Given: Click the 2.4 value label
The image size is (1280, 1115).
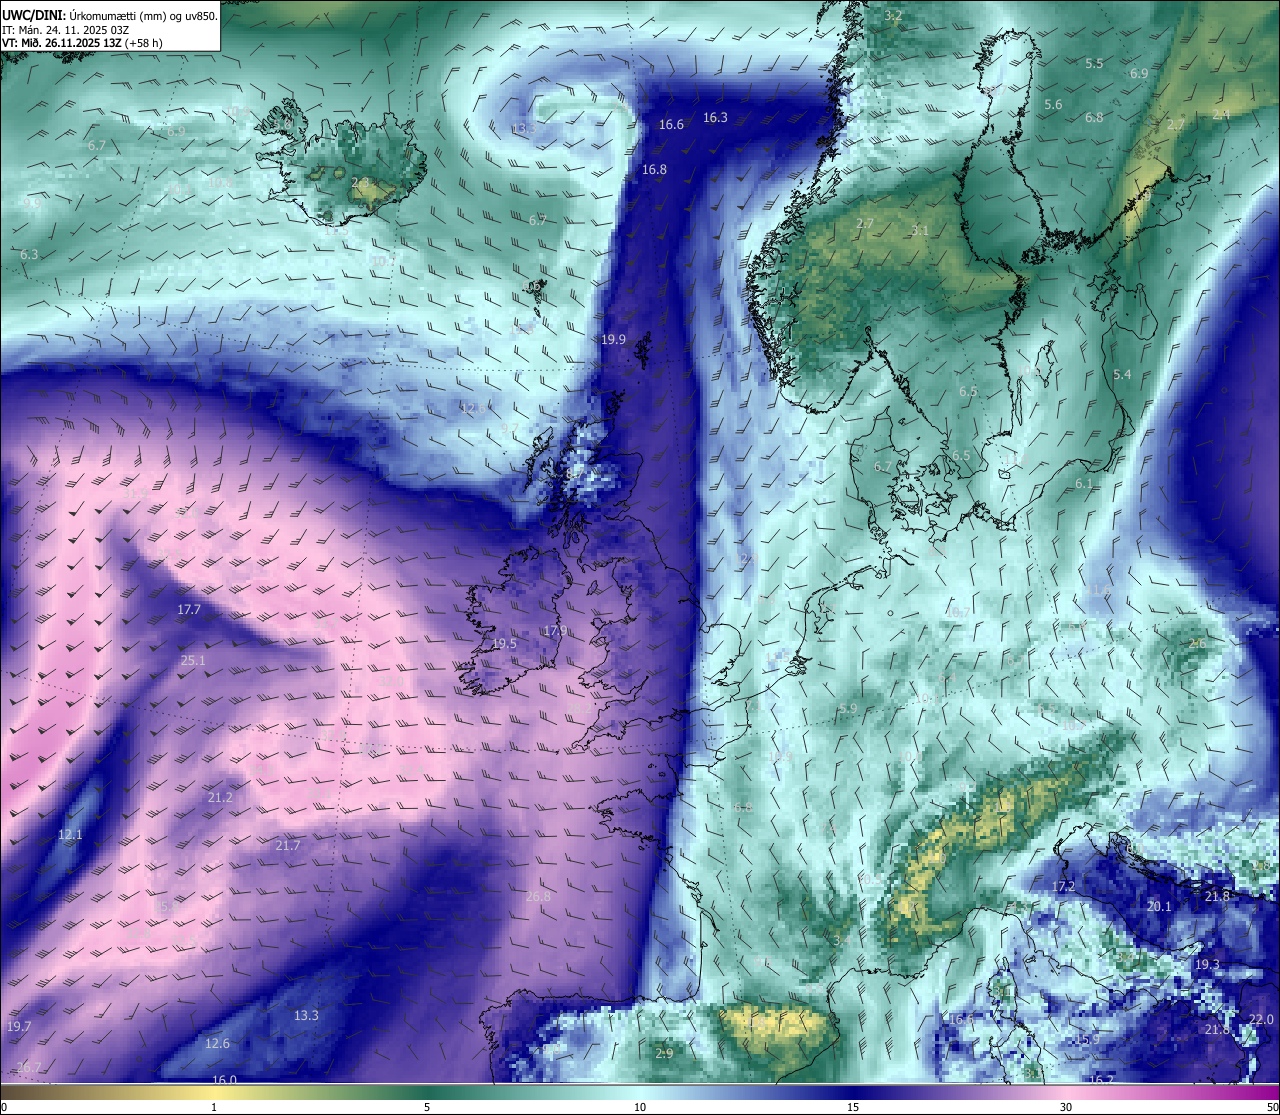Looking at the screenshot, I should coord(1221,114).
